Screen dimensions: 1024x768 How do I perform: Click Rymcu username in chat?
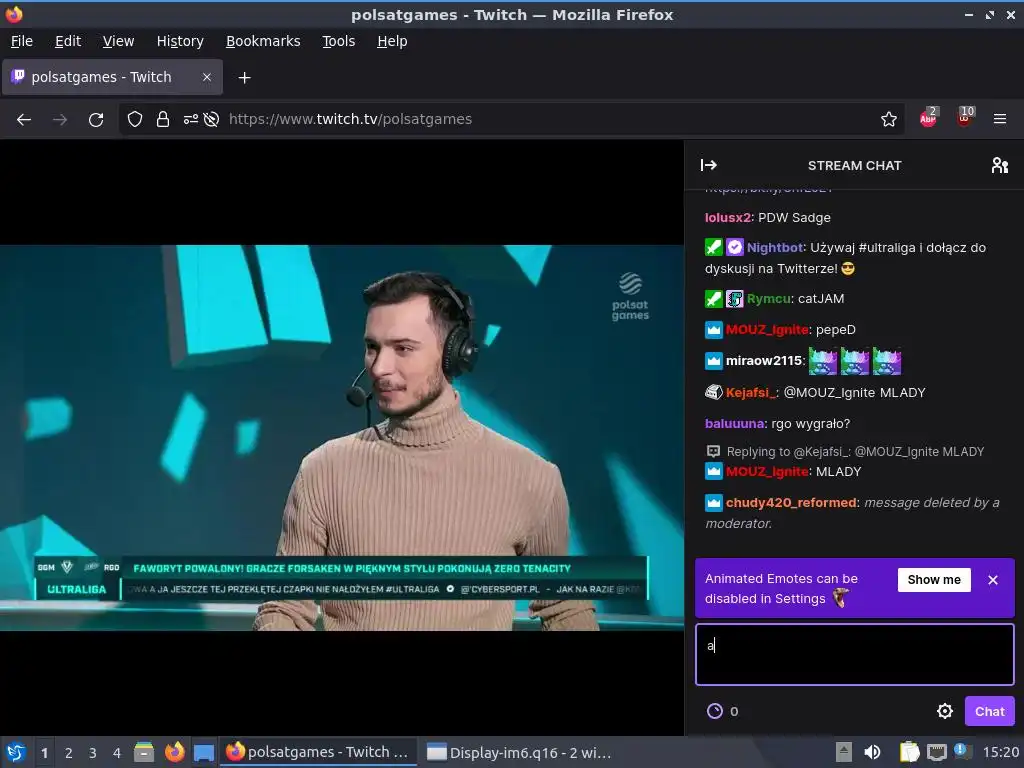pos(769,298)
